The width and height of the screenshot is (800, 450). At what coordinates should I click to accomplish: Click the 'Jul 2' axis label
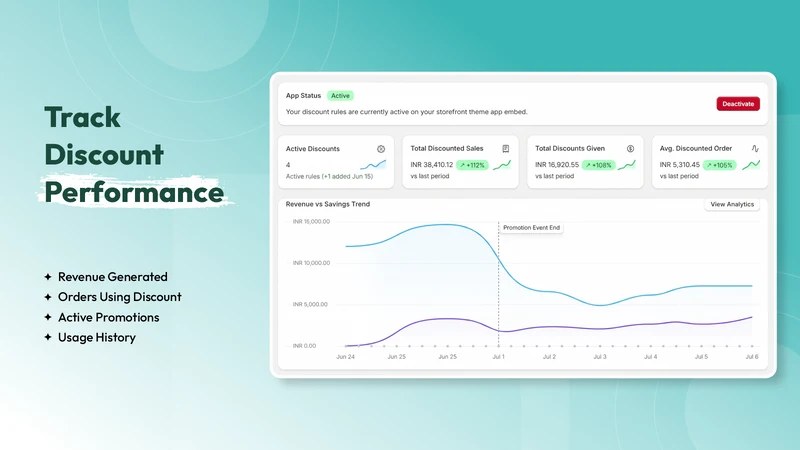[x=549, y=357]
